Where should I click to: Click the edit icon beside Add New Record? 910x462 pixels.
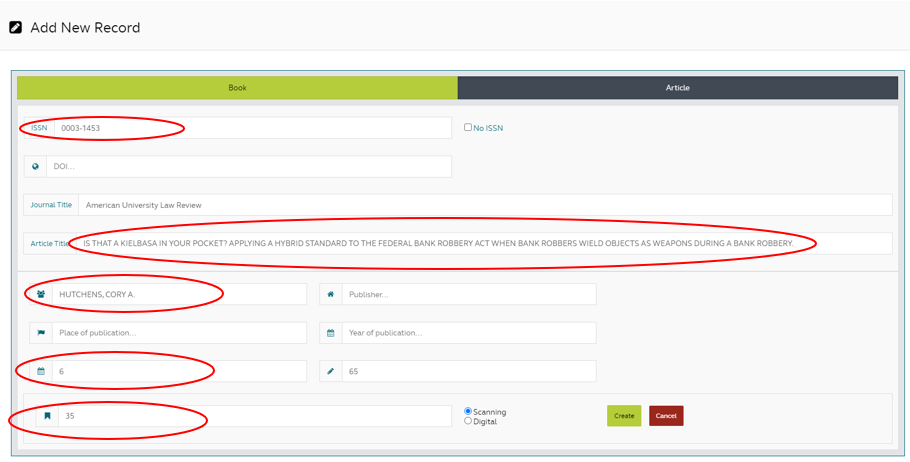(16, 28)
